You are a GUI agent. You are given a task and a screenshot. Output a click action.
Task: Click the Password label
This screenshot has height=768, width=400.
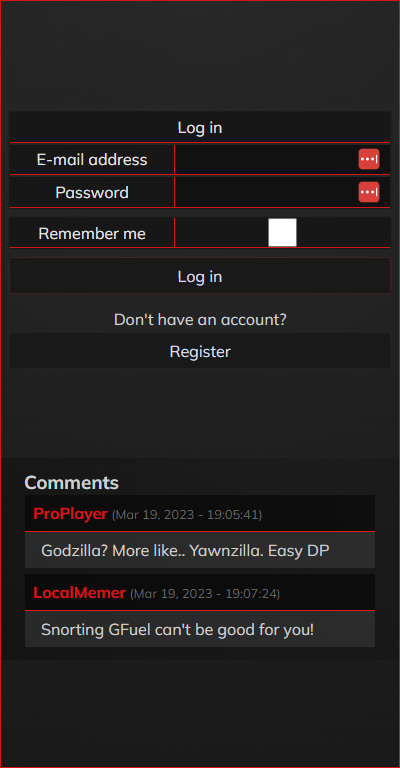click(92, 192)
